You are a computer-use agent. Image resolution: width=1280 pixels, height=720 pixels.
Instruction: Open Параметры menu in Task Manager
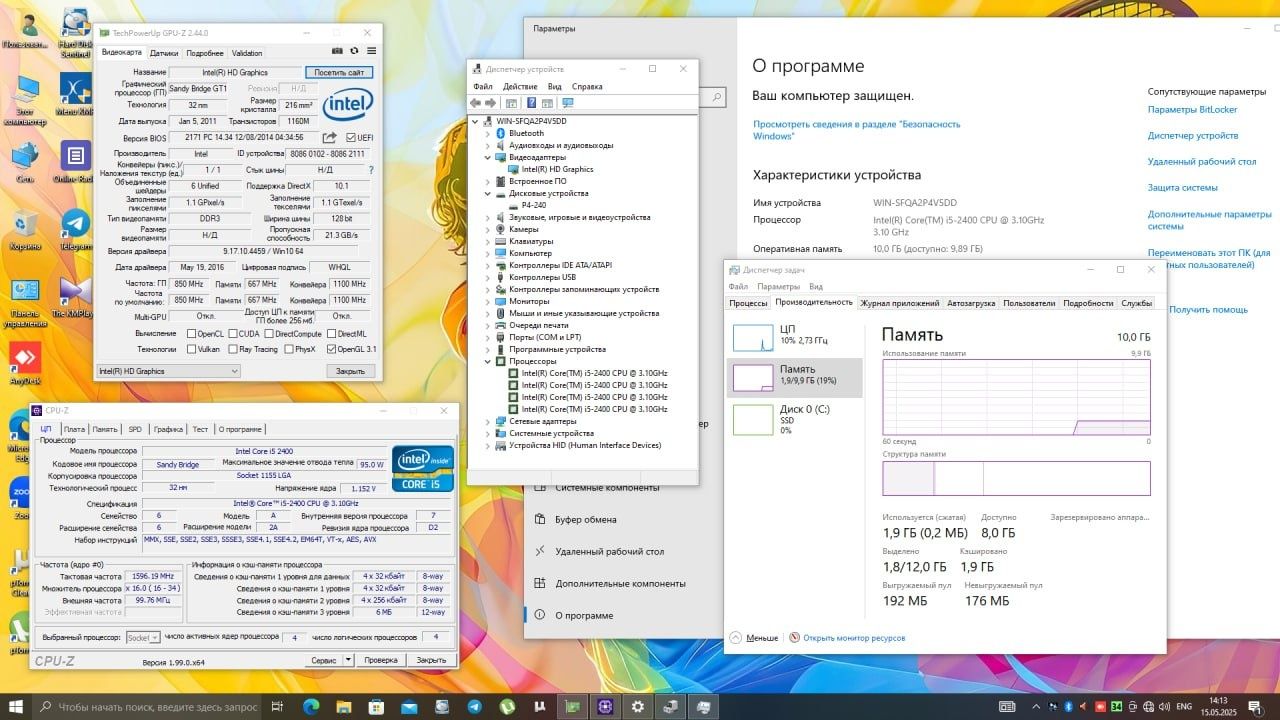pos(778,286)
